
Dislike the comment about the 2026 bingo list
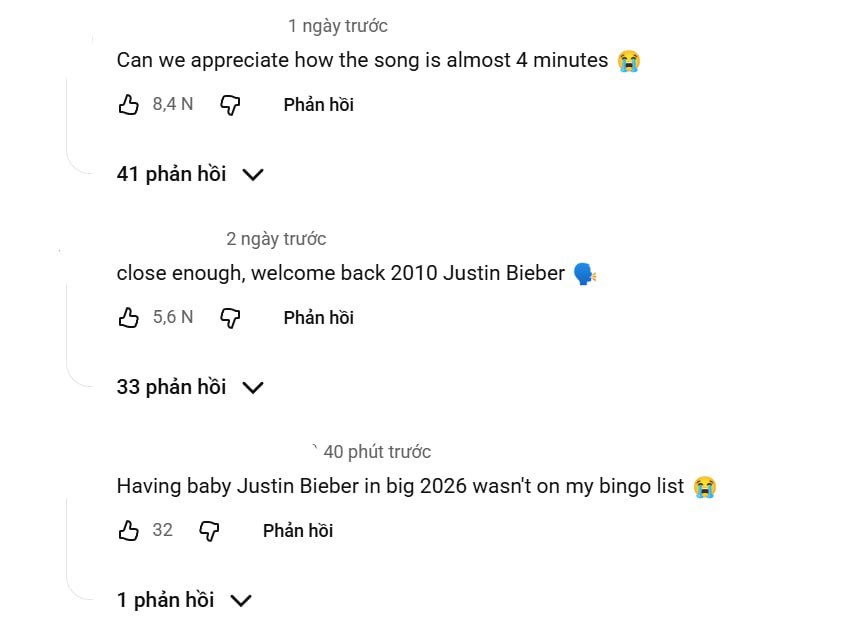pos(209,530)
